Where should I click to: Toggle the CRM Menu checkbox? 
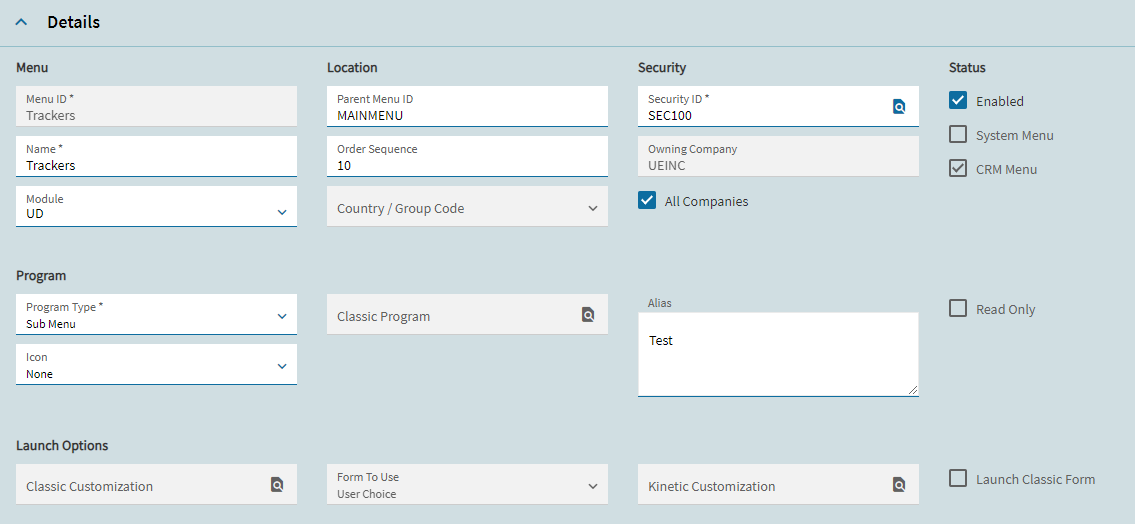(958, 169)
